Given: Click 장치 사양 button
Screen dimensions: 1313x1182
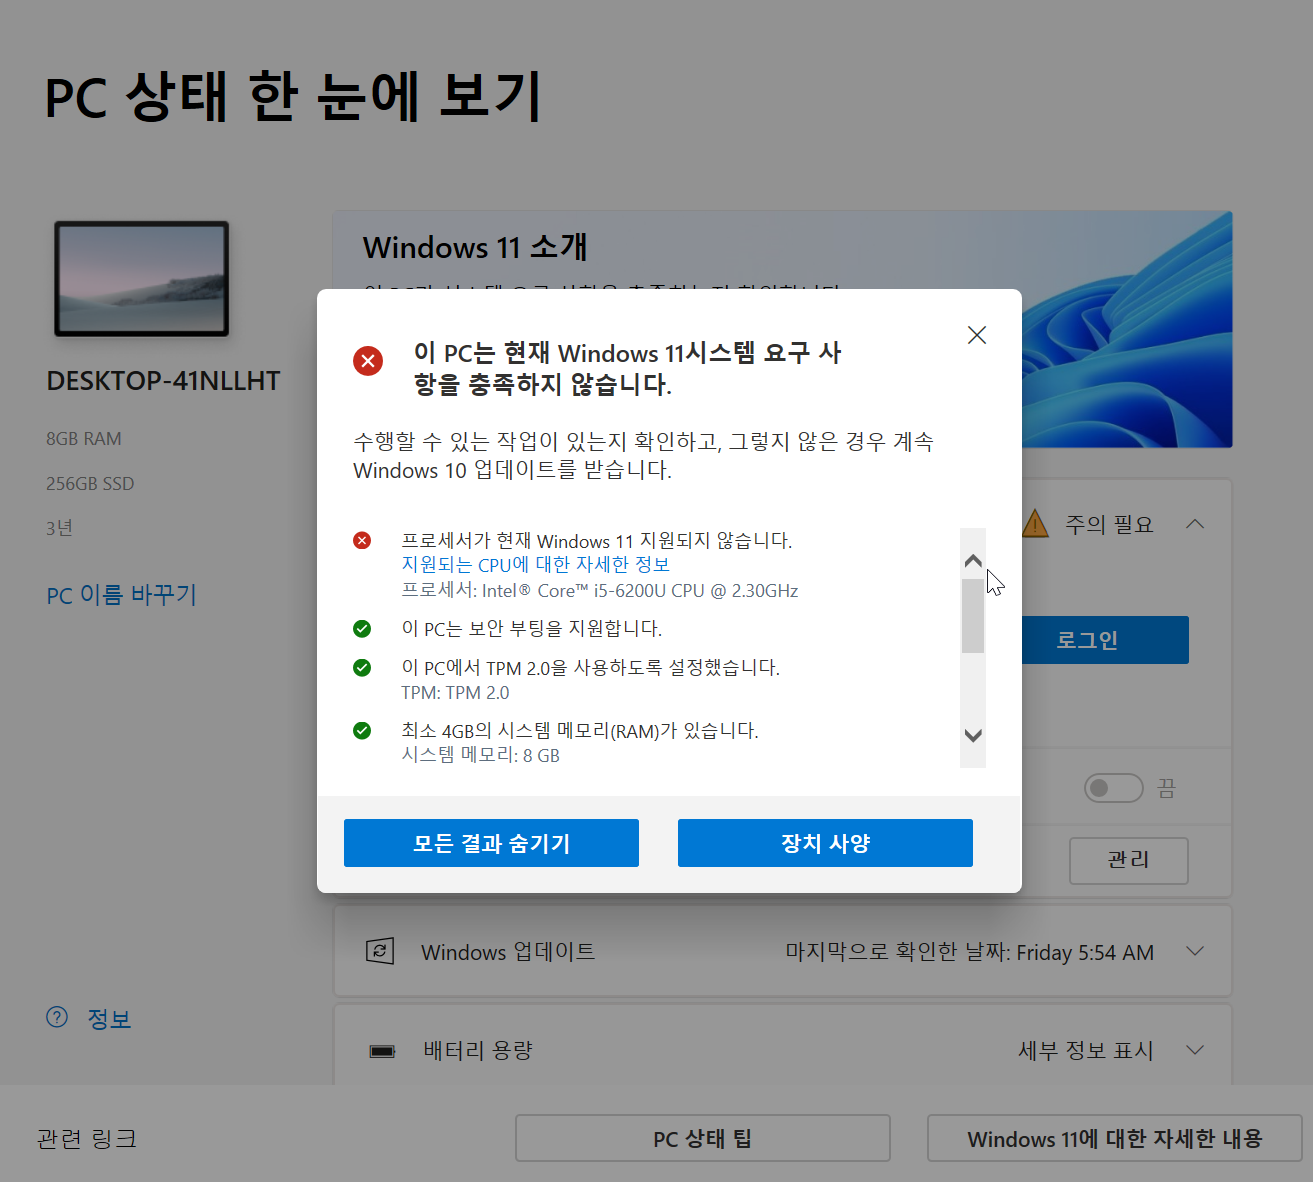Looking at the screenshot, I should click(x=825, y=843).
